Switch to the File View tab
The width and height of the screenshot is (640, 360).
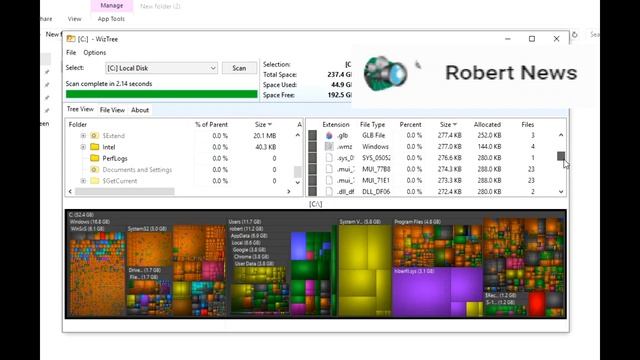[x=112, y=110]
